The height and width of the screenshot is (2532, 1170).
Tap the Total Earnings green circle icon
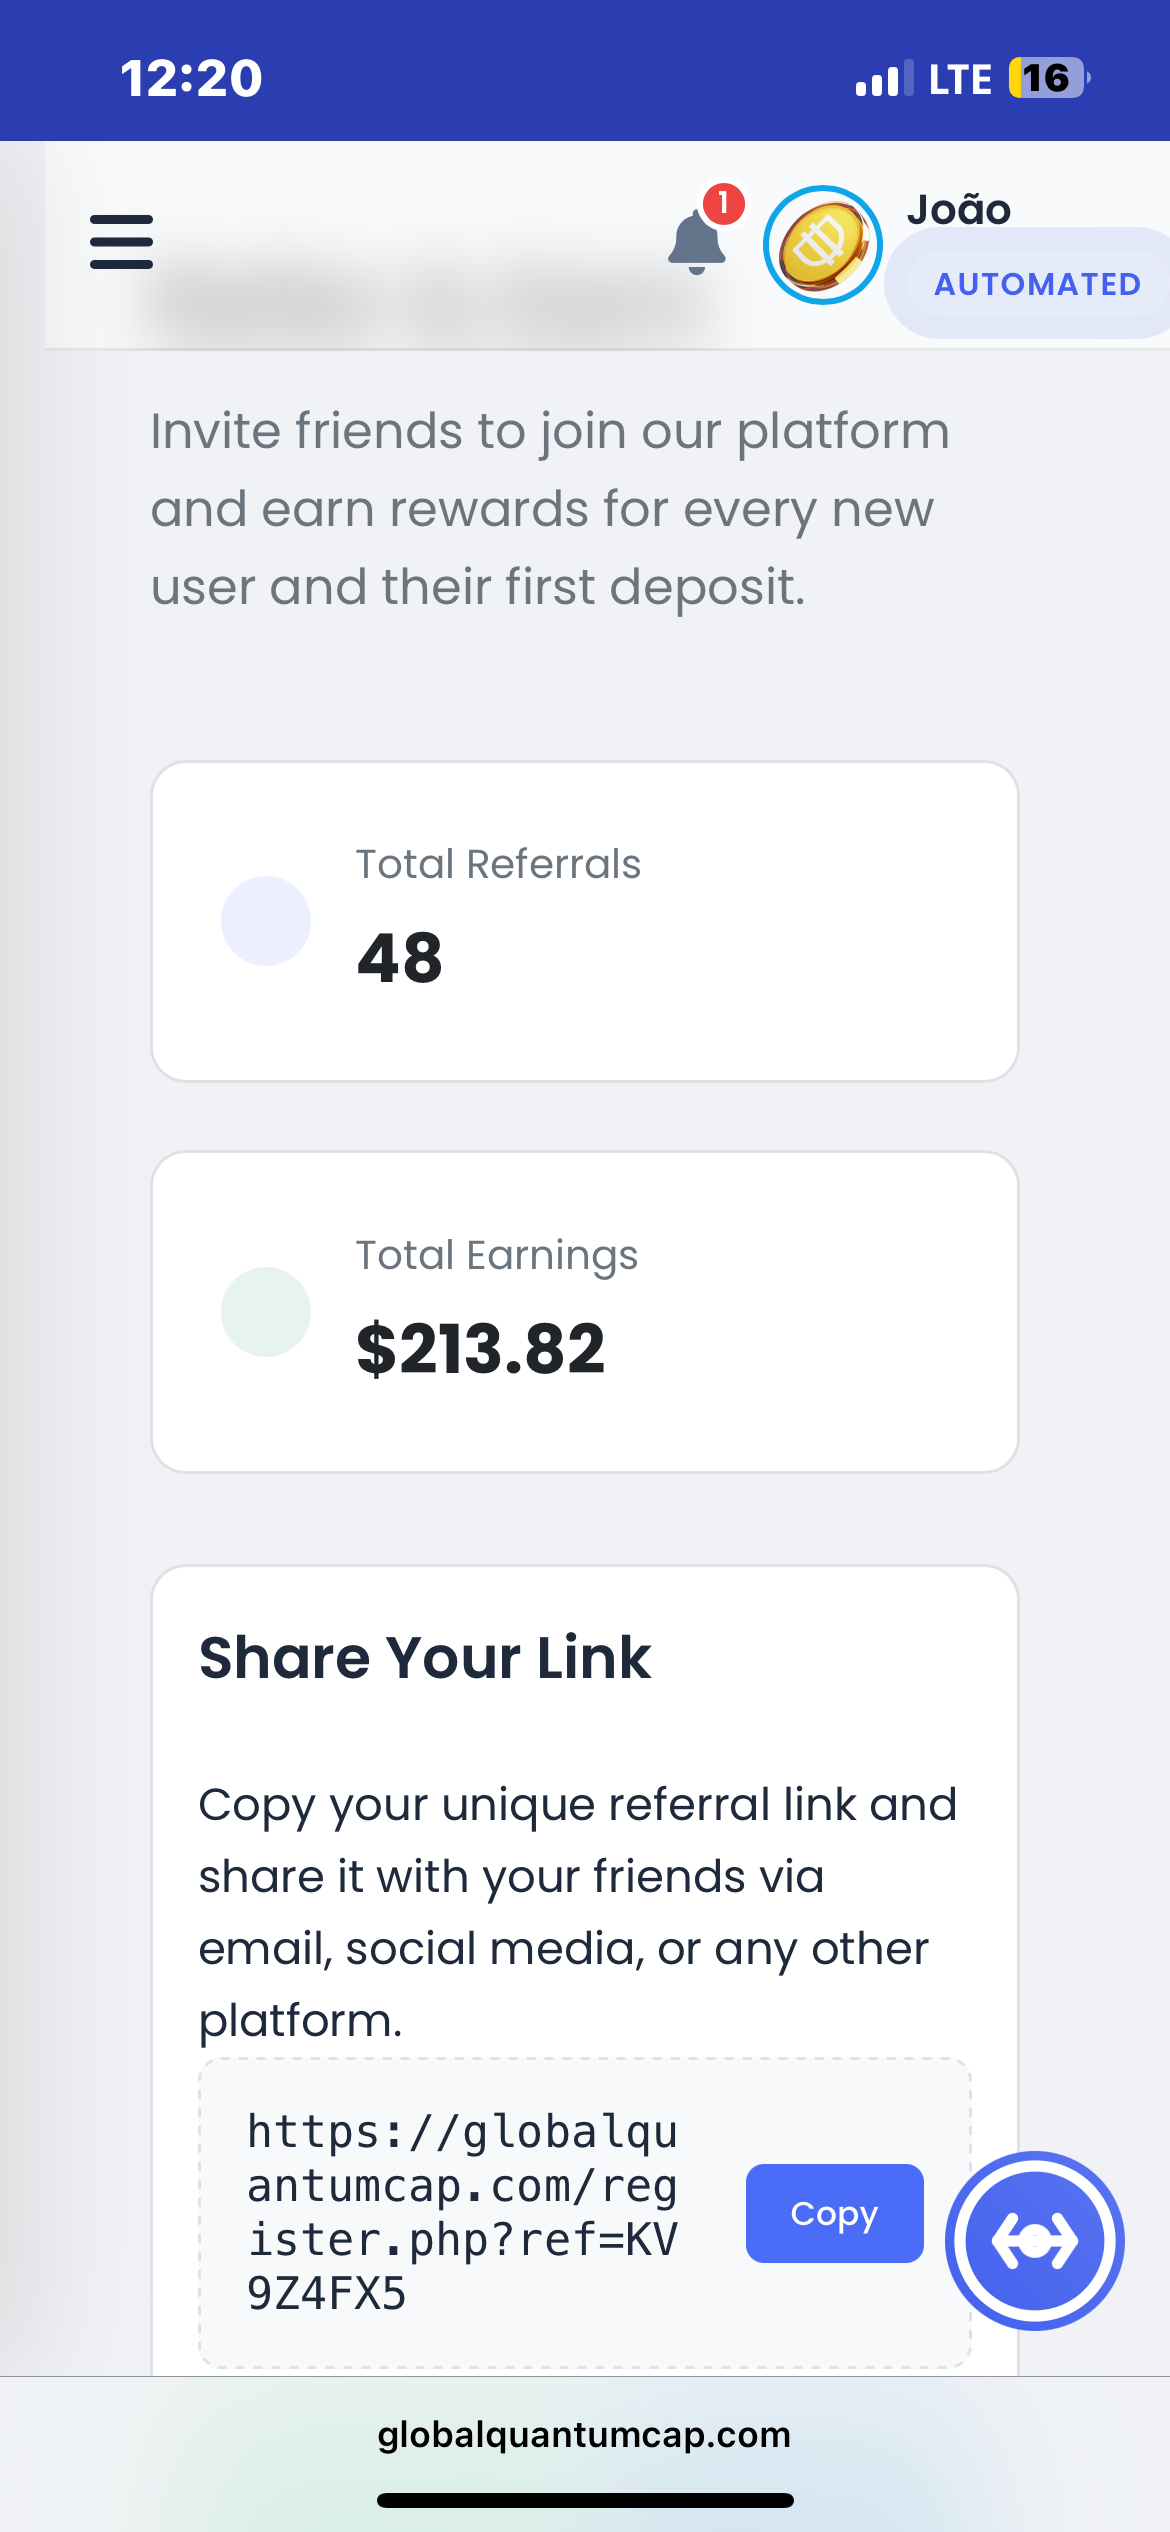pos(266,1312)
